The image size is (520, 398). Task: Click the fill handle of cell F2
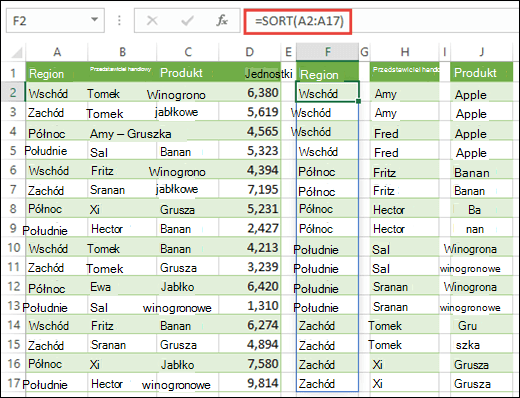point(358,101)
